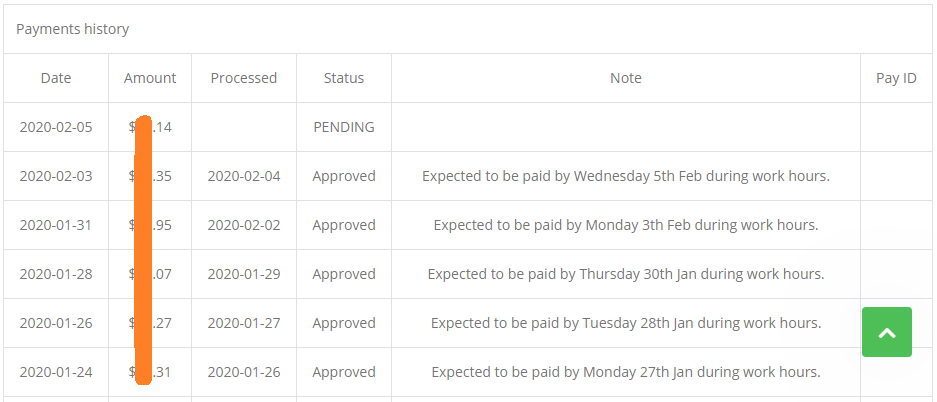Click the amount ending in .31
937x402 pixels.
[x=150, y=372]
